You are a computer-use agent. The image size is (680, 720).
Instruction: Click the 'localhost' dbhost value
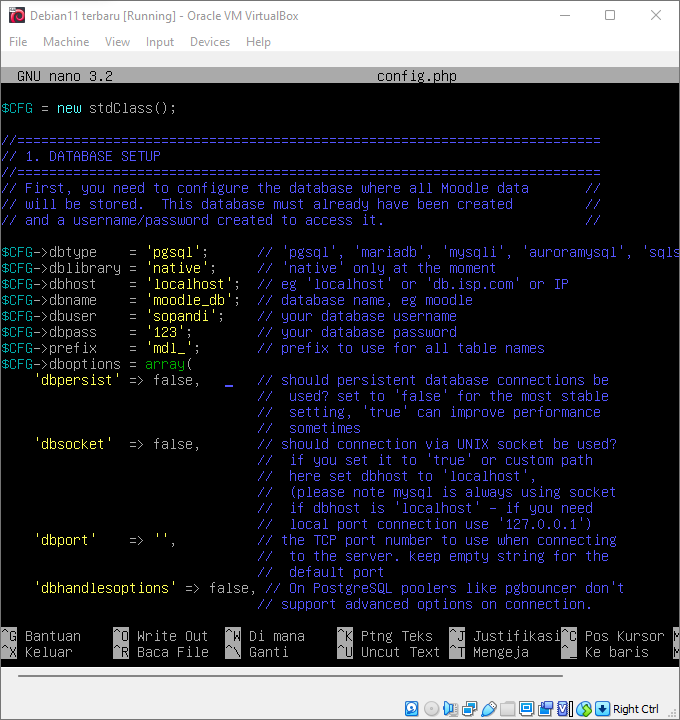pyautogui.click(x=189, y=284)
